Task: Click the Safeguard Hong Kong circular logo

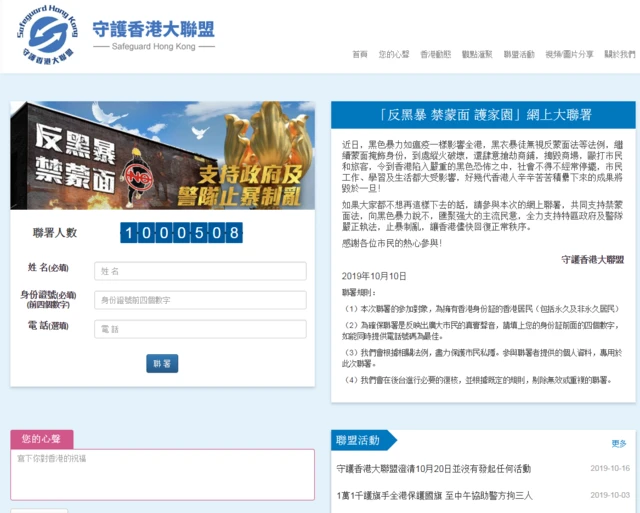Action: coord(47,35)
